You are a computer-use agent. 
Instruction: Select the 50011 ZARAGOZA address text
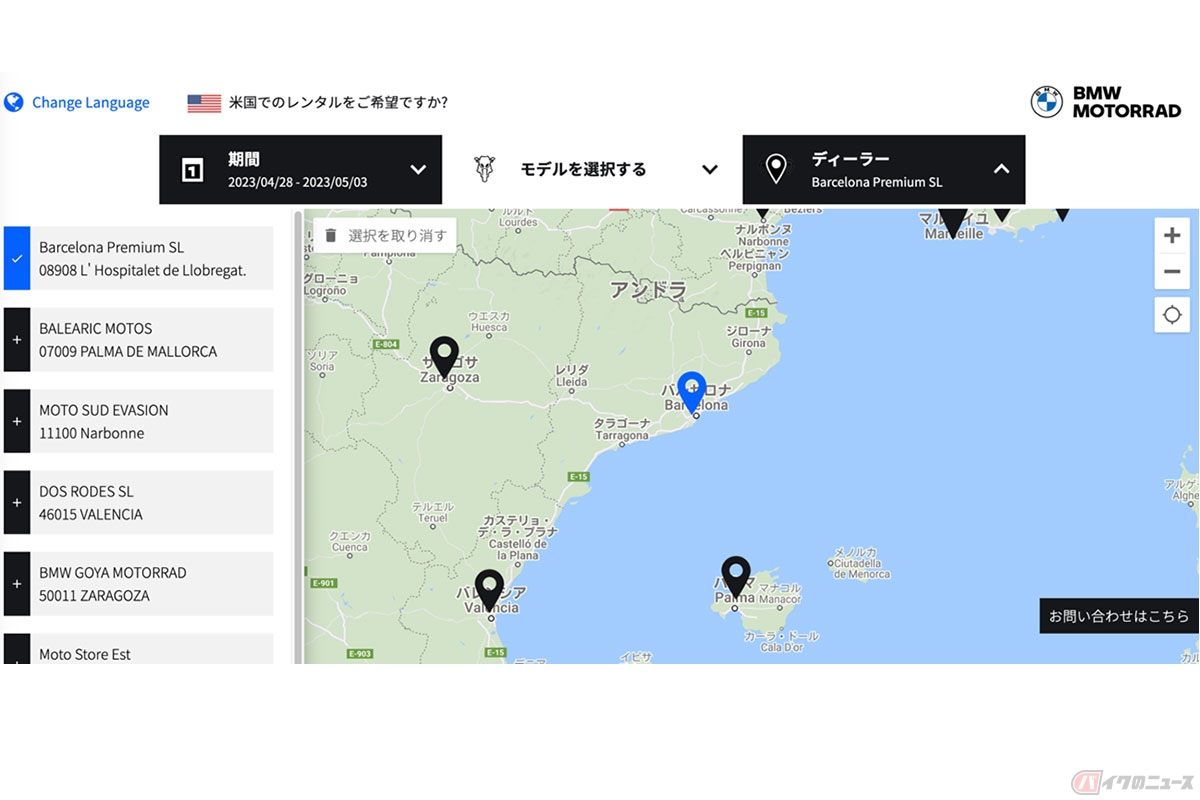tap(94, 595)
